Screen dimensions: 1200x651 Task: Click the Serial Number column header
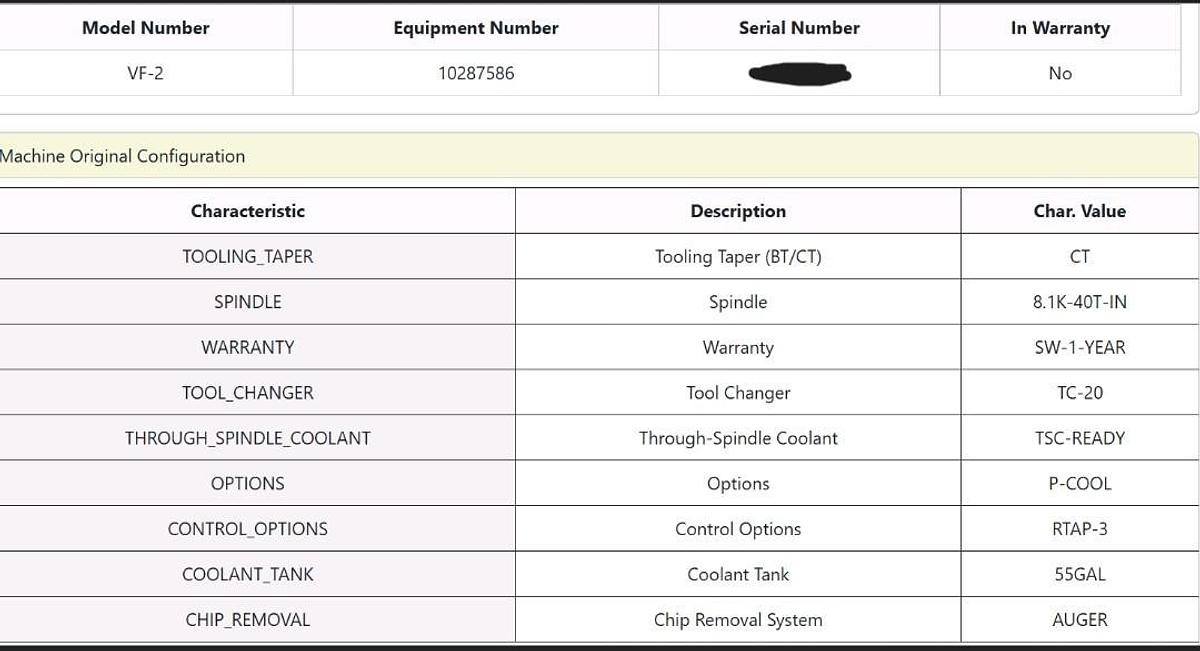[x=799, y=28]
